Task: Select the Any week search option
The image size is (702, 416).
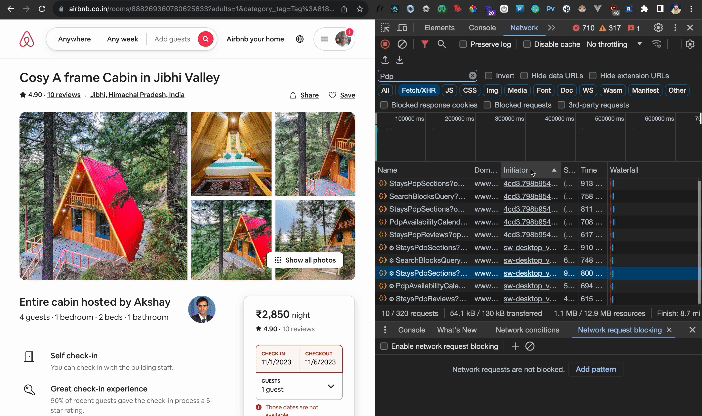Action: point(122,39)
